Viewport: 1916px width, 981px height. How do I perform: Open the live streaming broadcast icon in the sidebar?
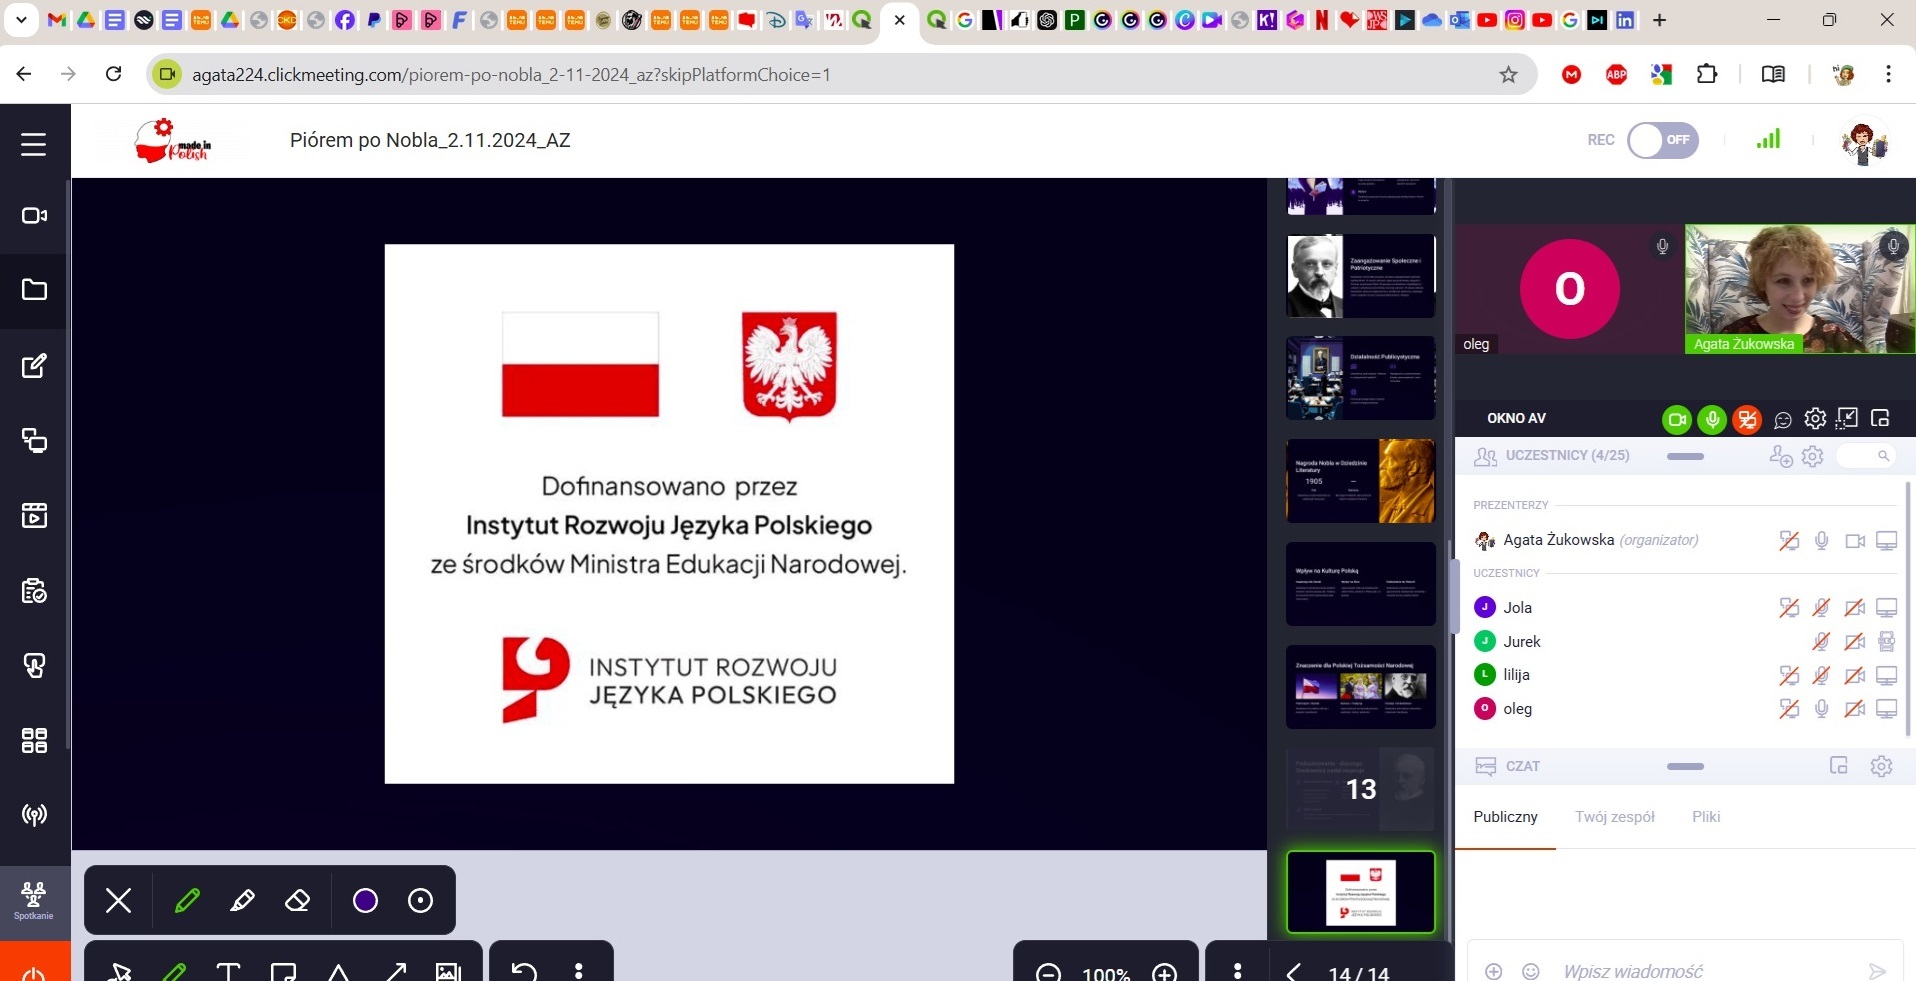click(34, 815)
